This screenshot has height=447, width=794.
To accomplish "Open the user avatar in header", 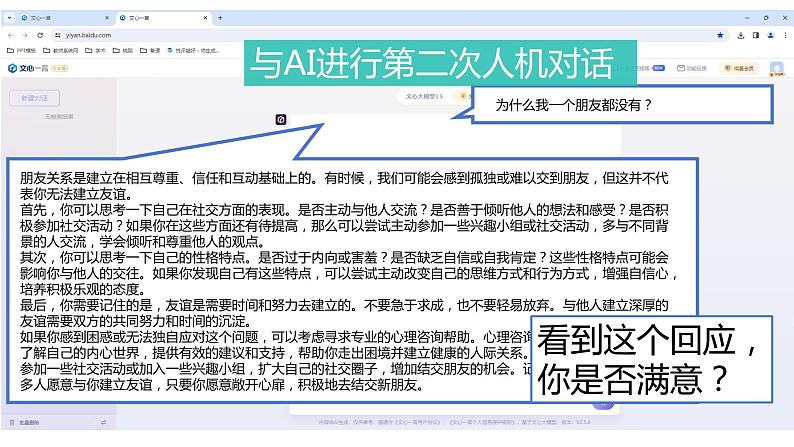I will 776,68.
